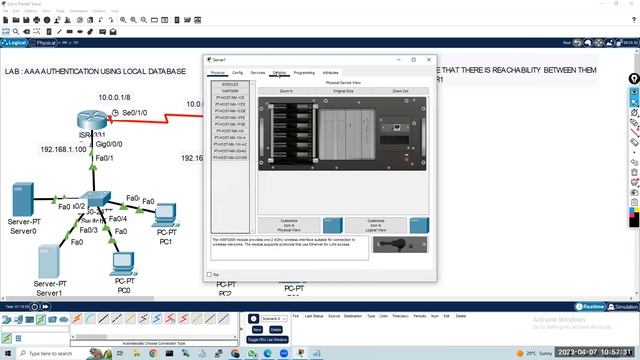This screenshot has width=640, height=360.
Task: Choose the Draw Rectangle tool
Action: click(x=70, y=31)
